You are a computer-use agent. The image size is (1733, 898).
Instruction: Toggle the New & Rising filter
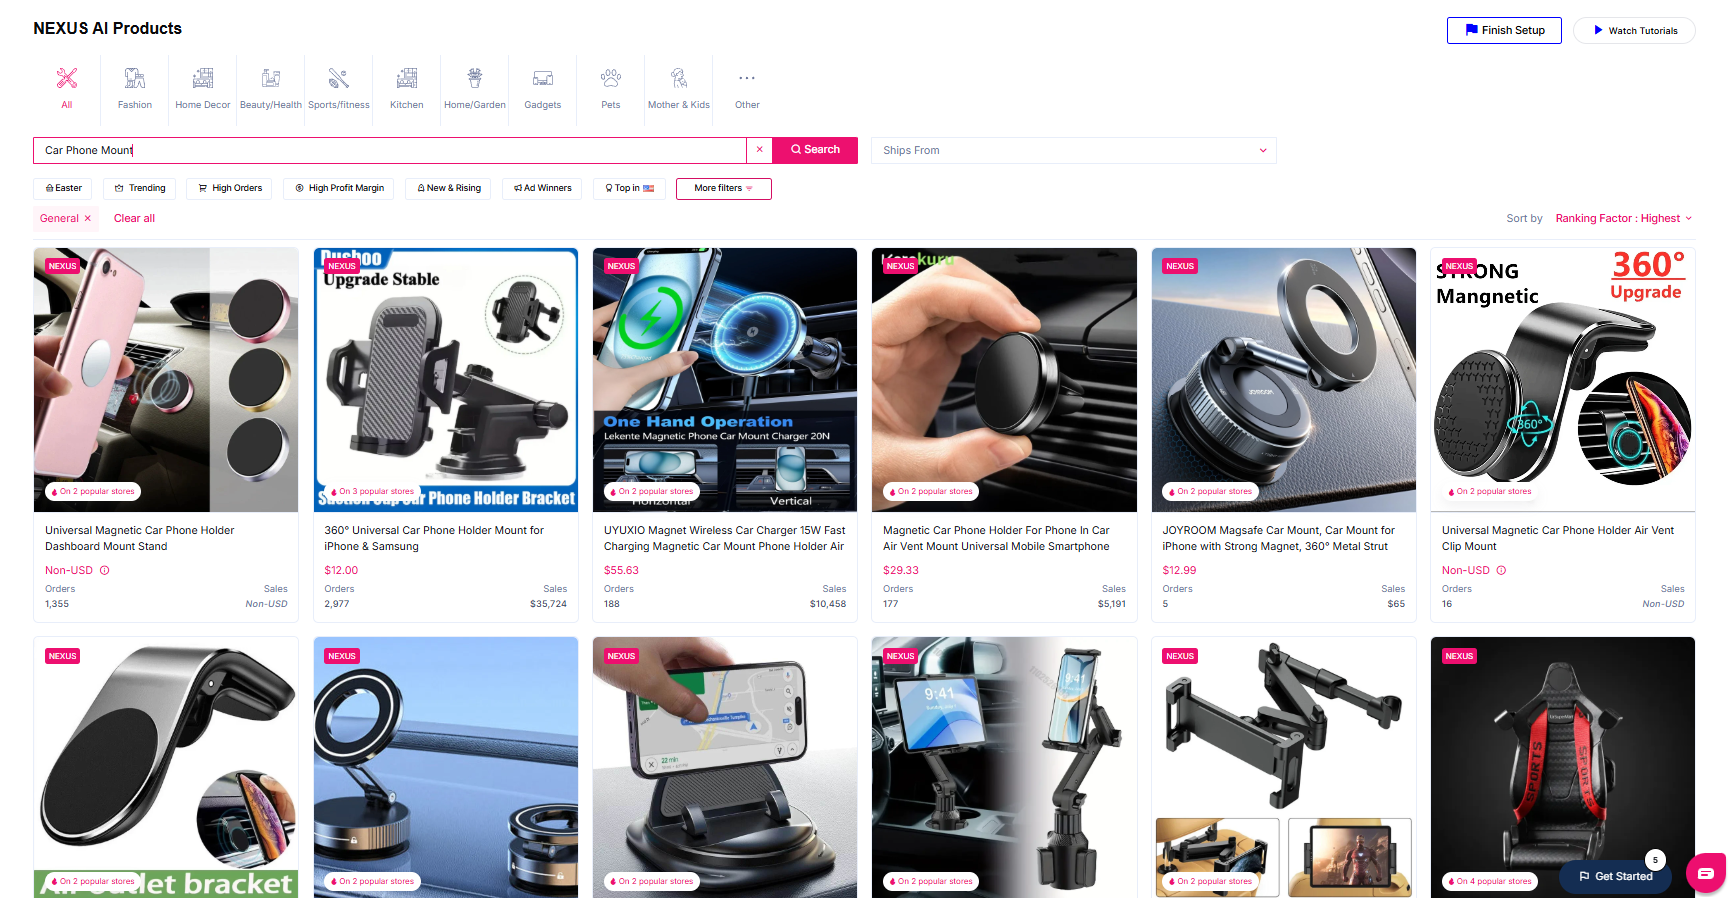(x=448, y=188)
